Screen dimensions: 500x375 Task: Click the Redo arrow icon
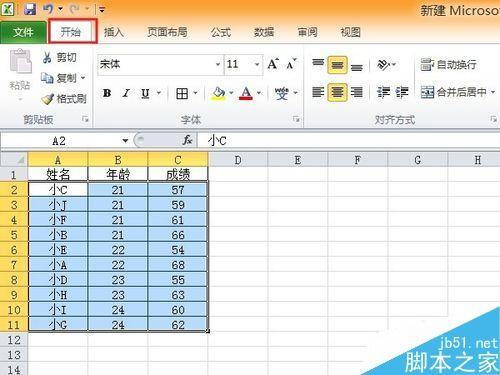74,9
